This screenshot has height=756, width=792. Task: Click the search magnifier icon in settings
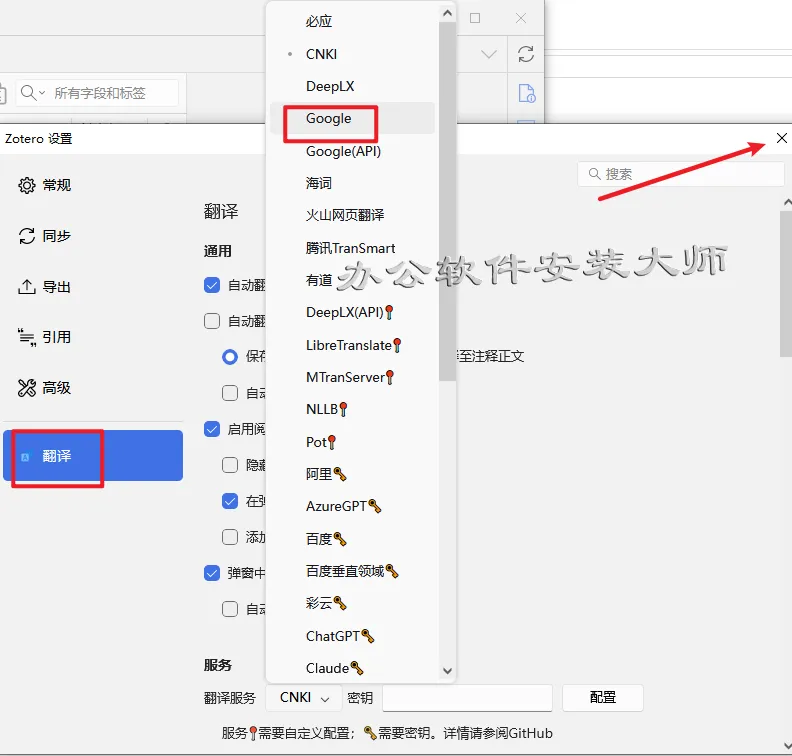pyautogui.click(x=595, y=174)
